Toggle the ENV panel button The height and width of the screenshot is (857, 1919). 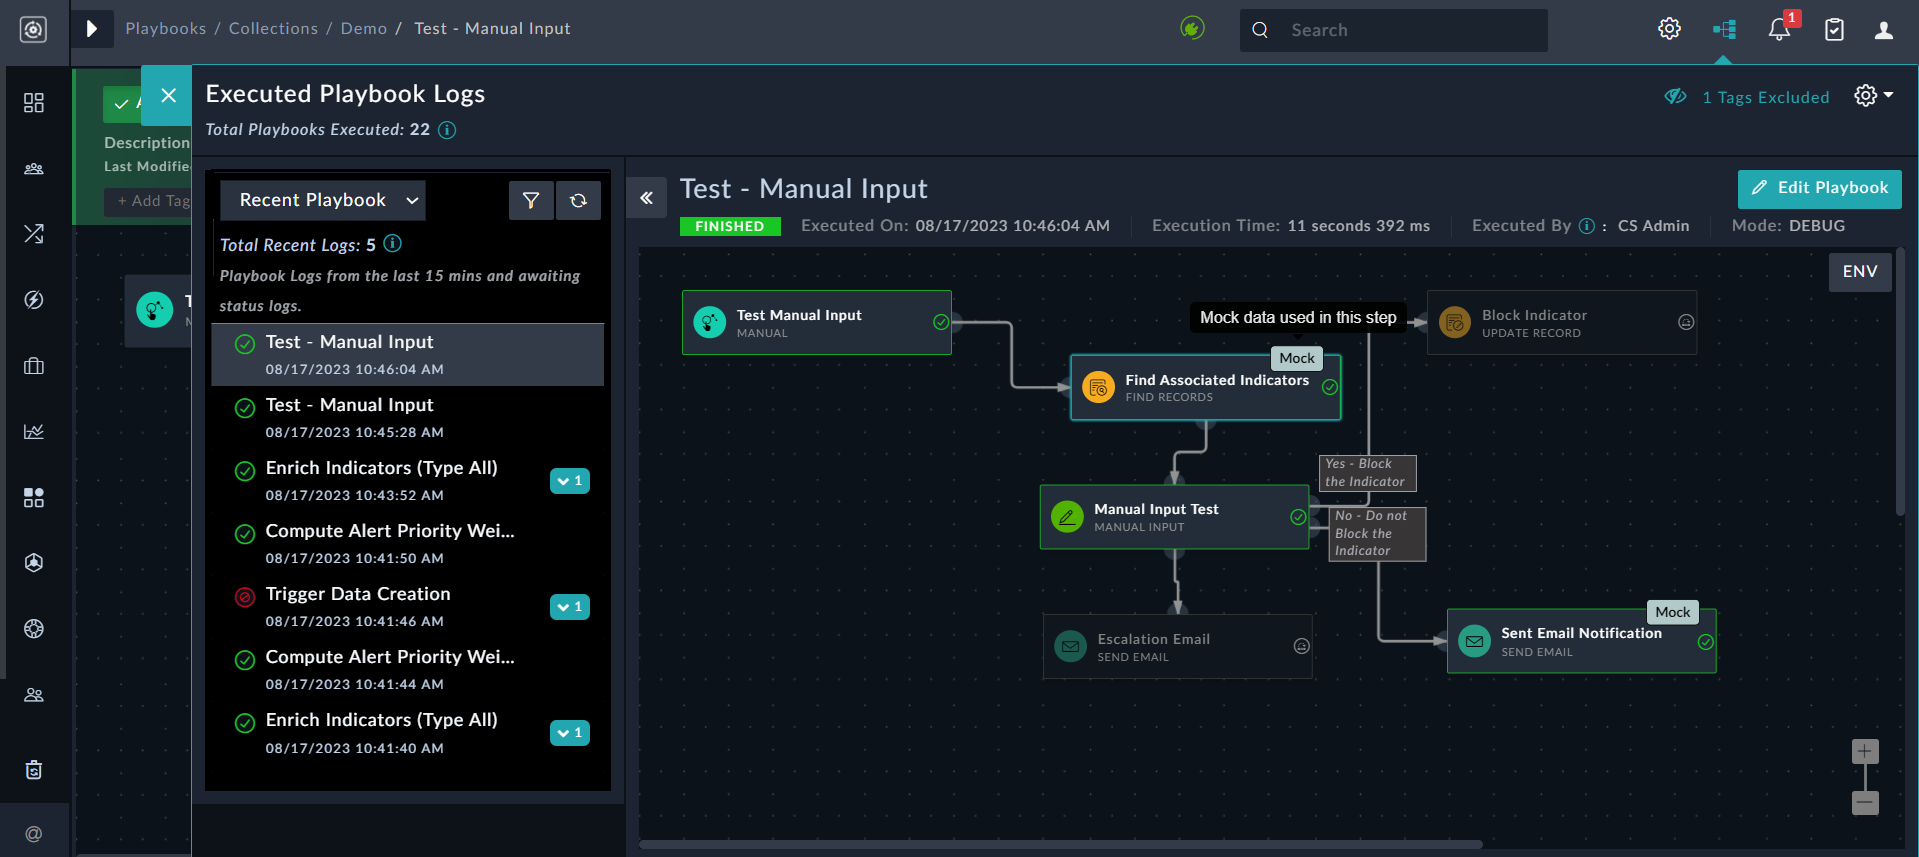point(1859,271)
